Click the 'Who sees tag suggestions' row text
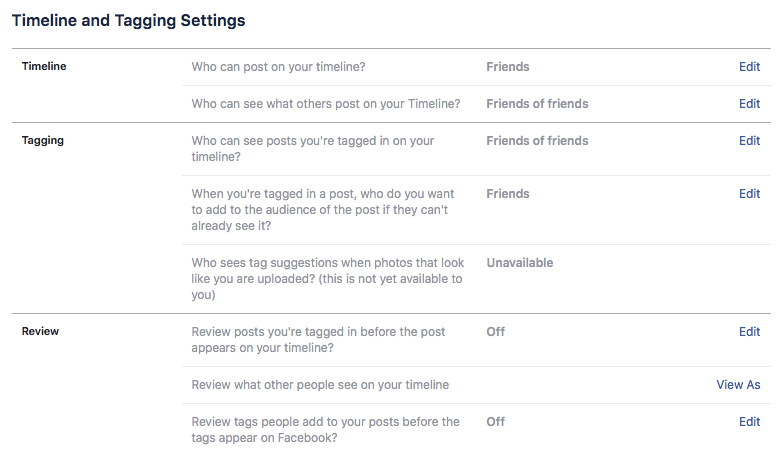This screenshot has height=449, width=783. point(326,279)
